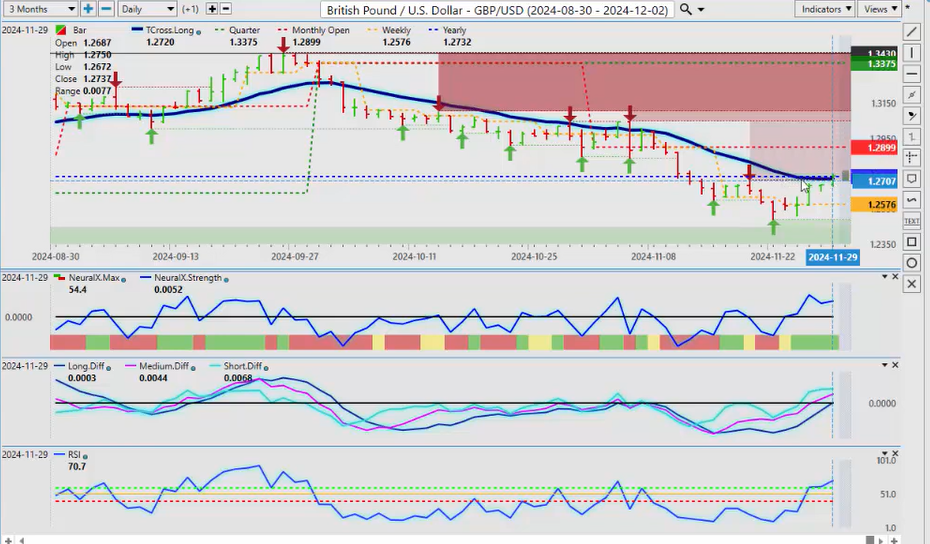Click the magnifier symbol search icon

coord(685,9)
